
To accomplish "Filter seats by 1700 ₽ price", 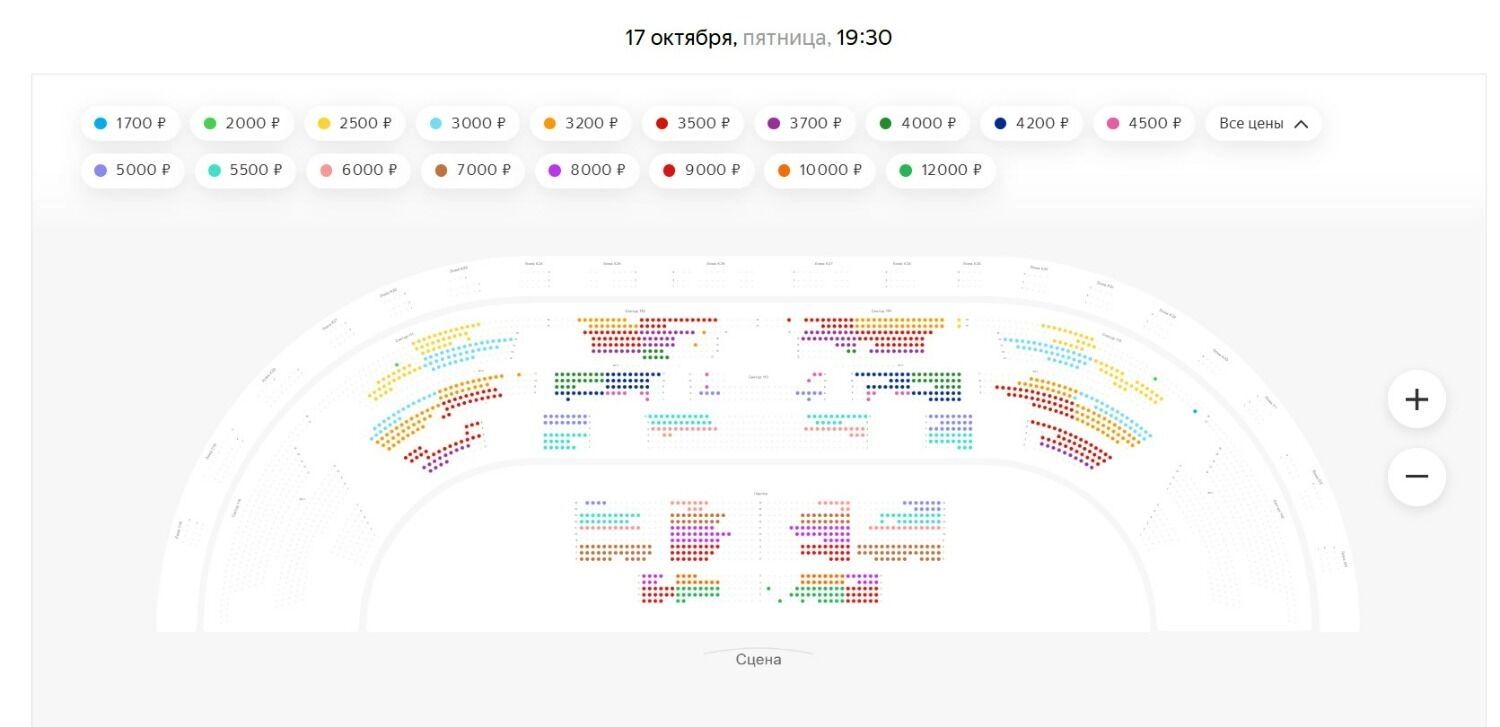I will [x=130, y=124].
